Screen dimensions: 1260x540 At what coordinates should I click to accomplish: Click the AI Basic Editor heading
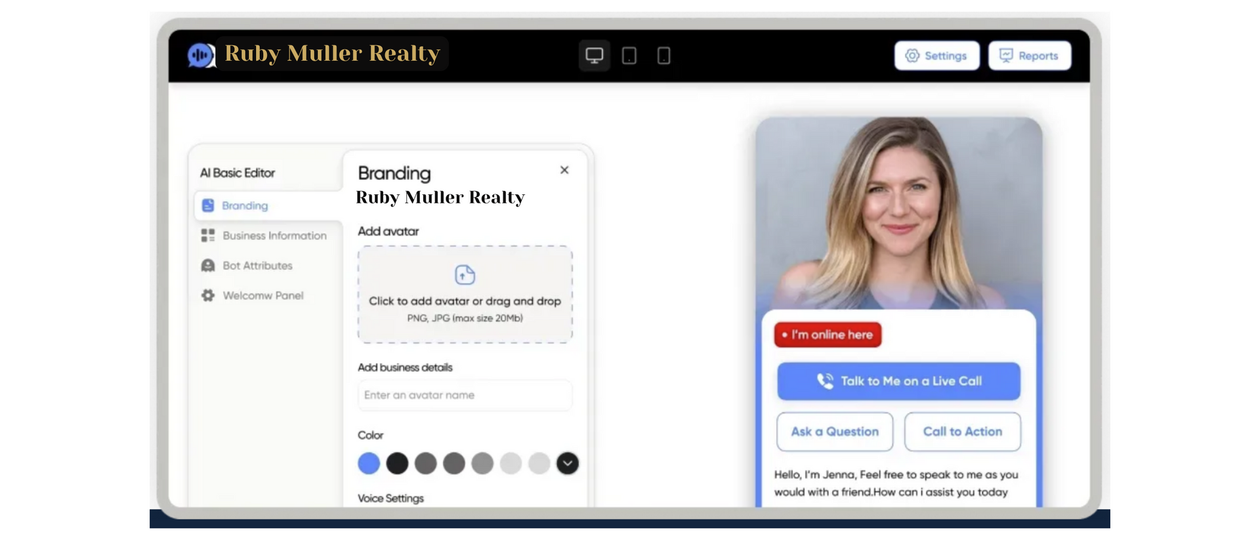(237, 173)
